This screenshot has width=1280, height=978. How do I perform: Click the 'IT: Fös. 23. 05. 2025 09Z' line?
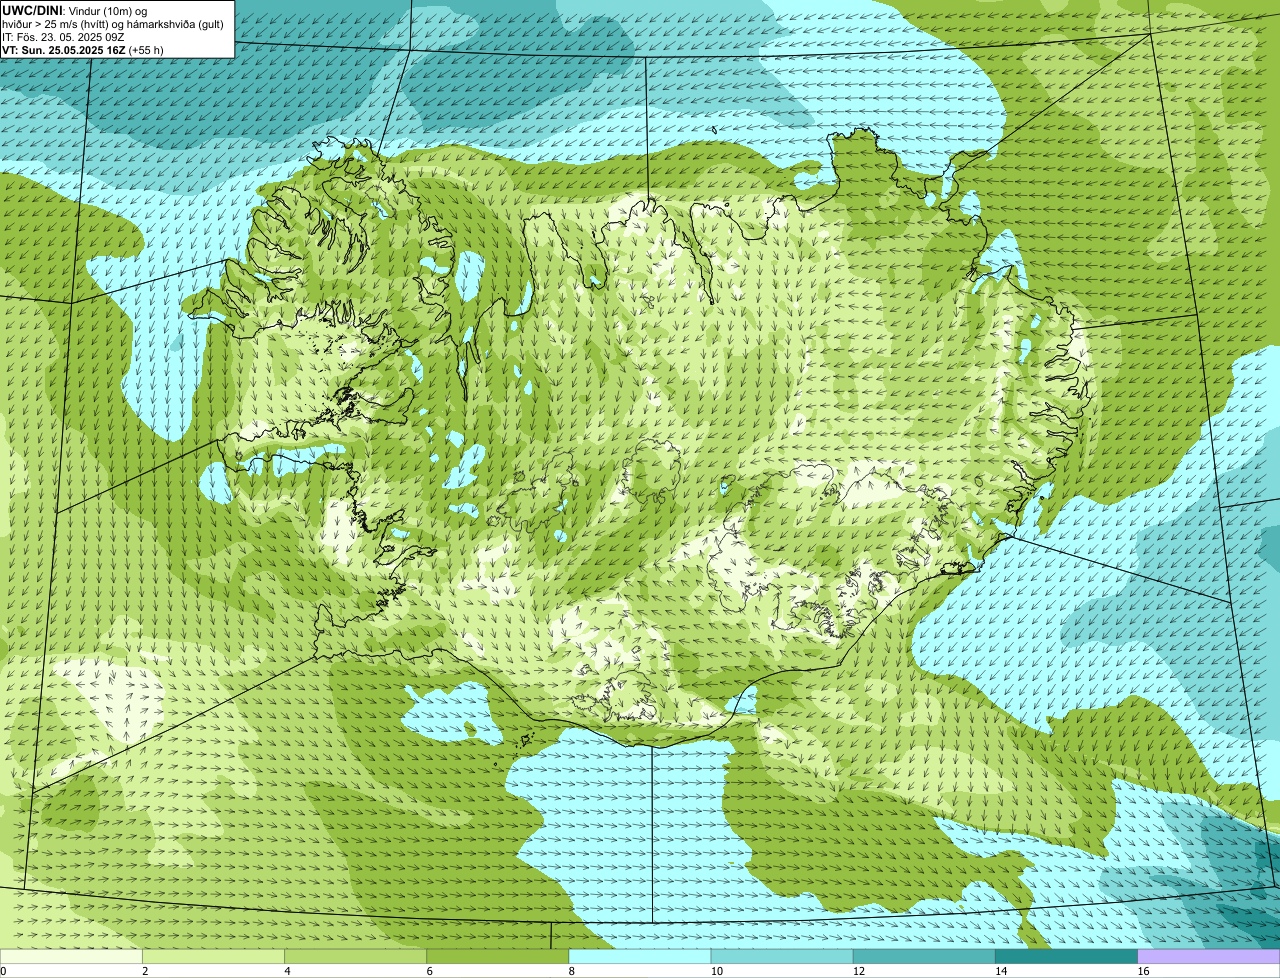coord(63,36)
